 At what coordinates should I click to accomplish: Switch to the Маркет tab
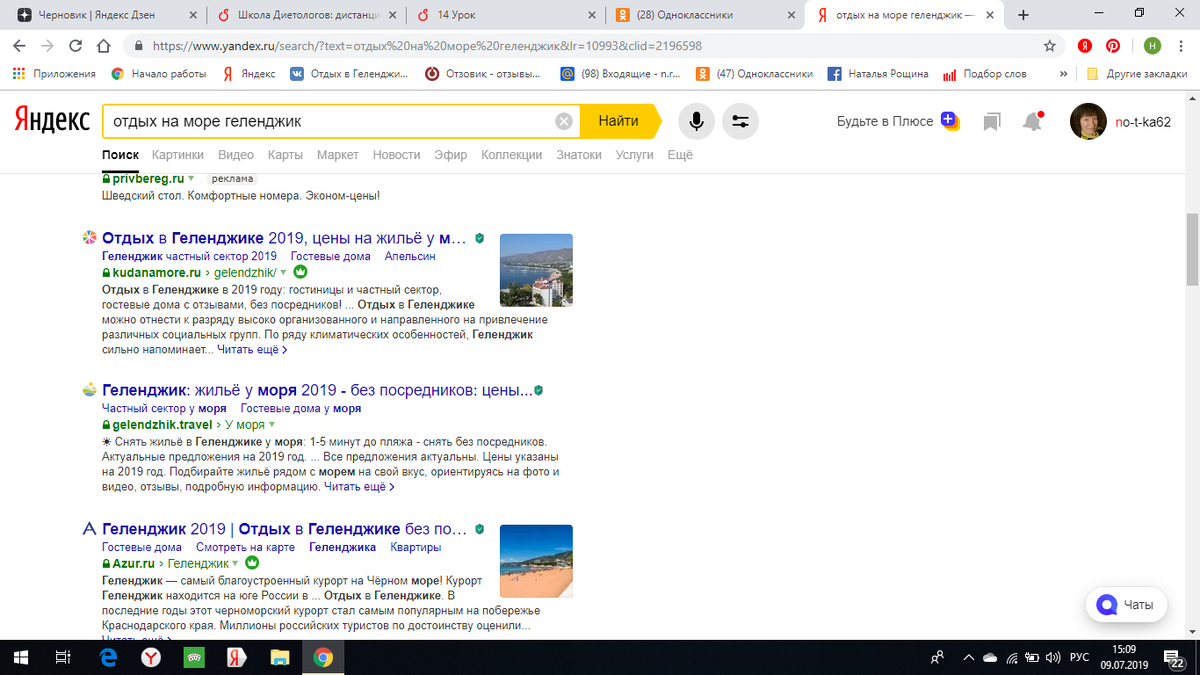(x=338, y=155)
